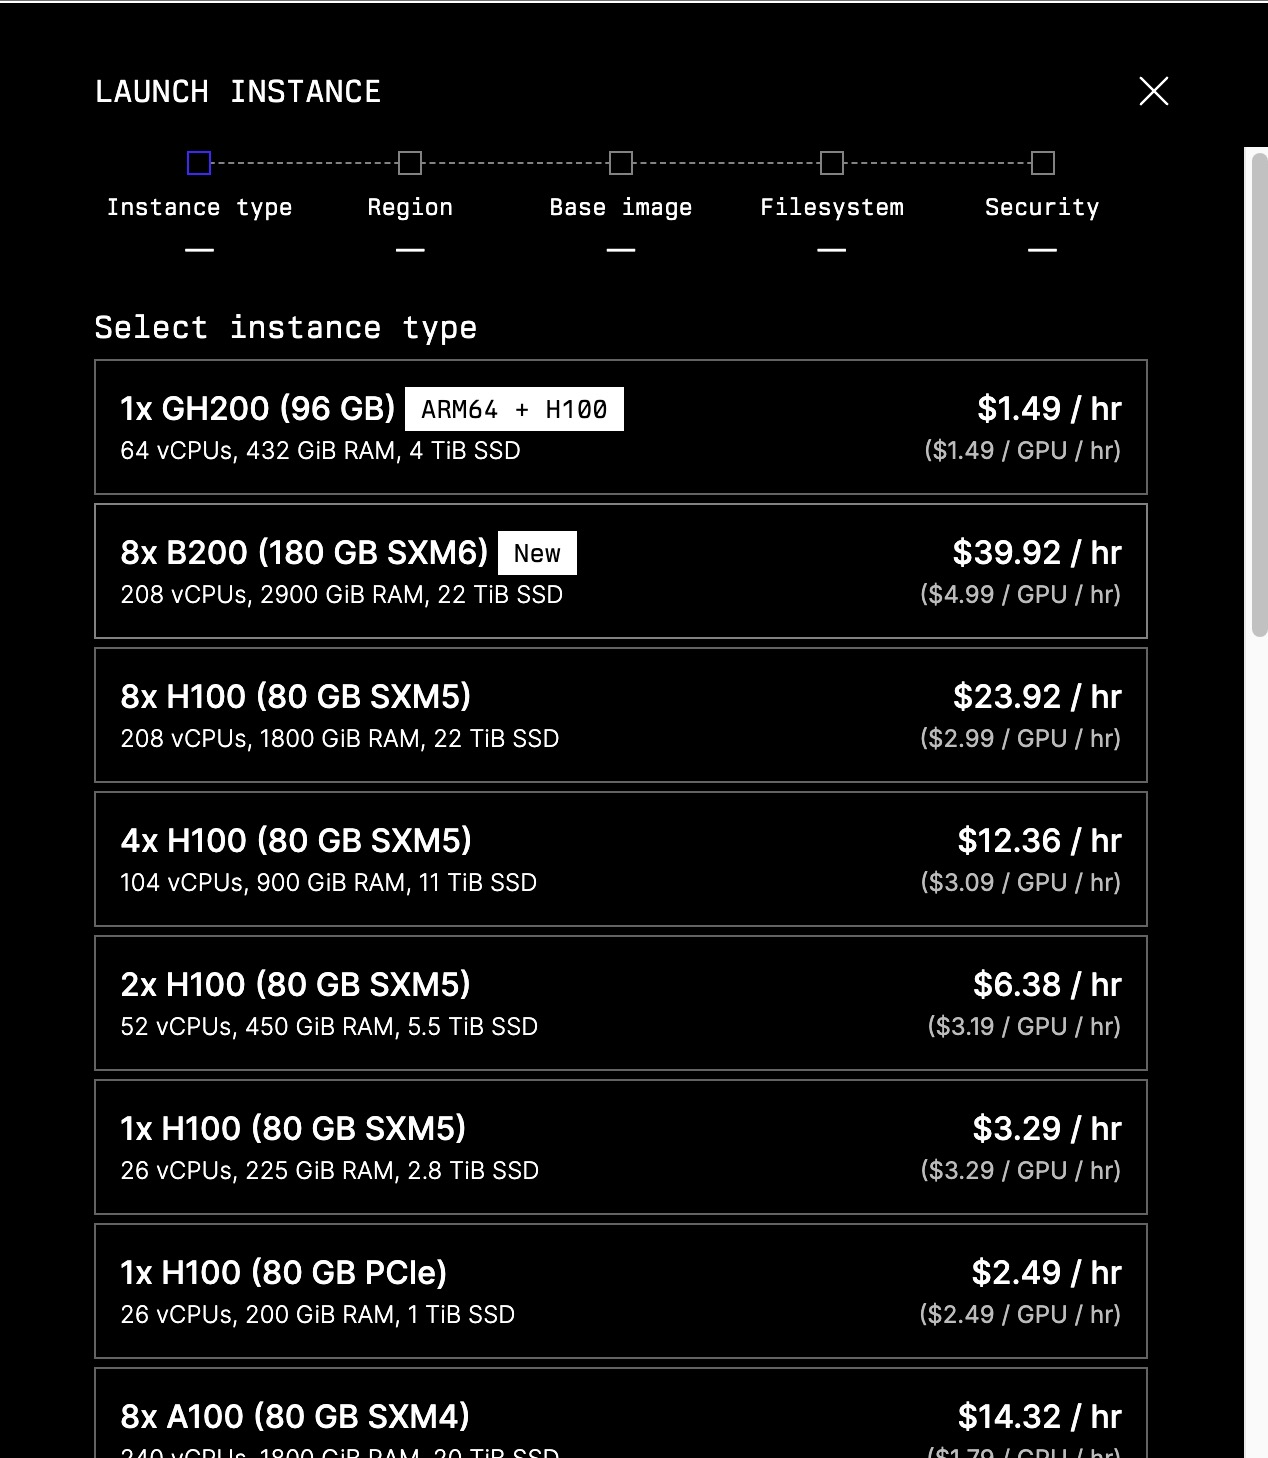Select the 1x H100 (80 GB SXM5) instance
Viewport: 1268px width, 1458px height.
point(620,1147)
